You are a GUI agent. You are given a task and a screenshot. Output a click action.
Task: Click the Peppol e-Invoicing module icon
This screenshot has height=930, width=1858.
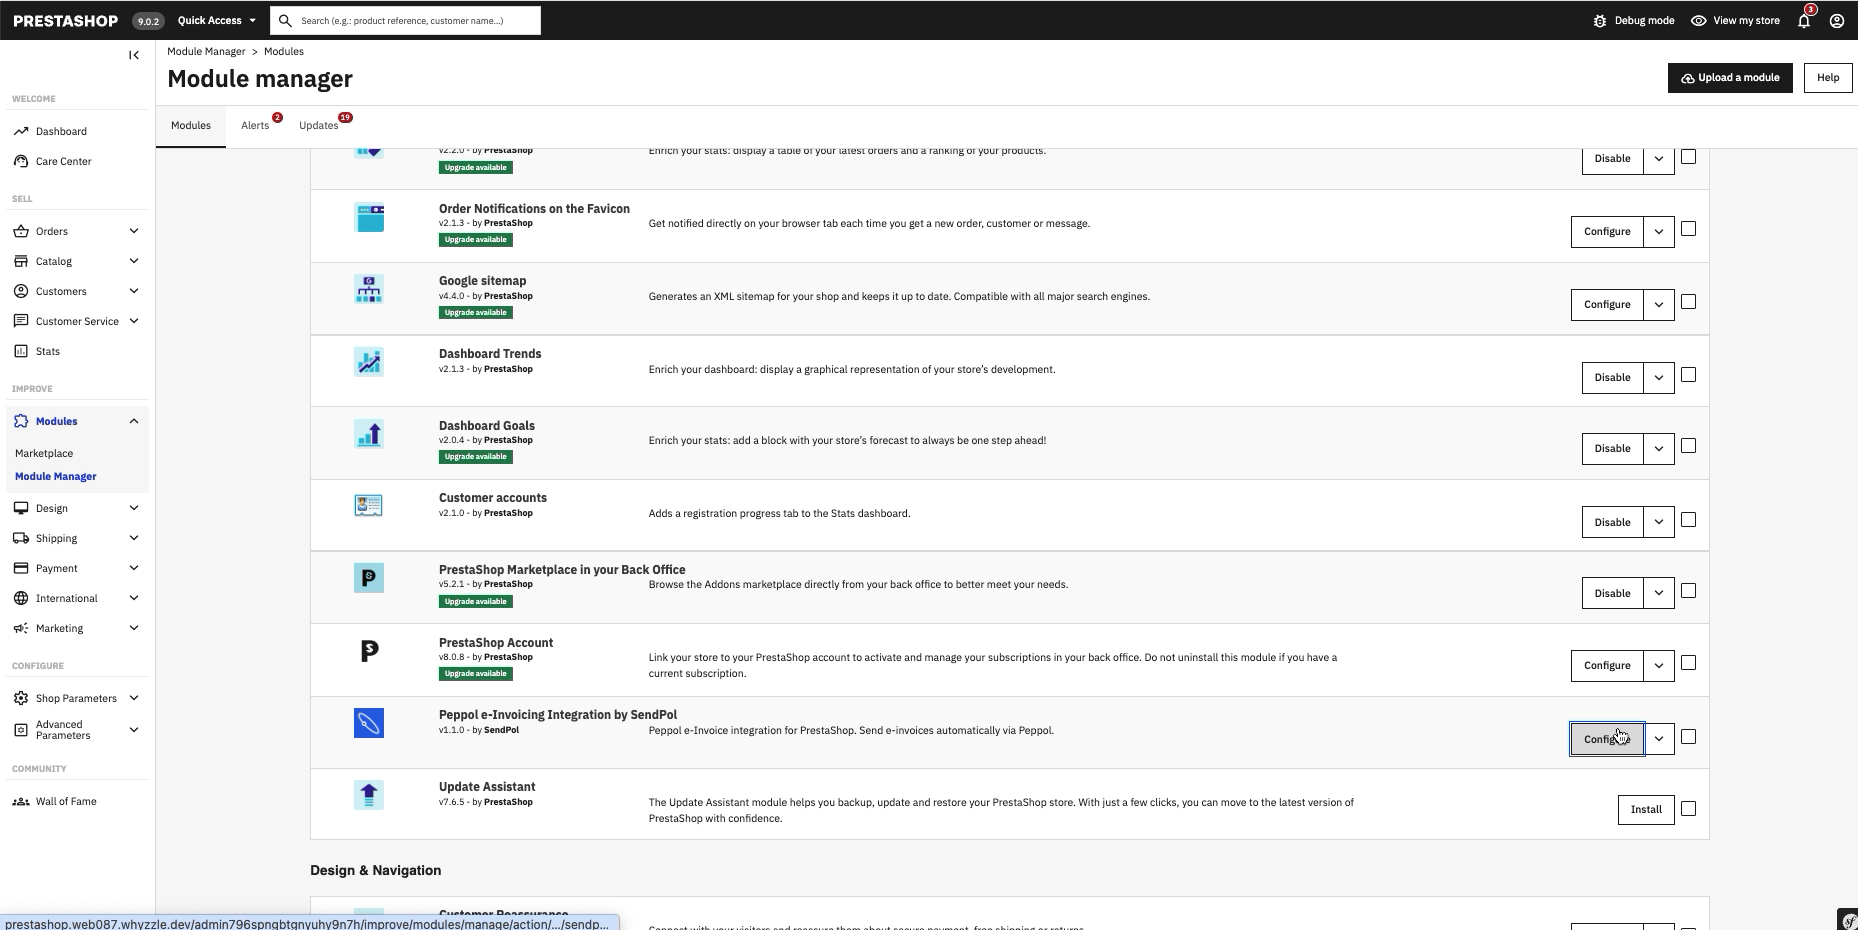tap(369, 723)
